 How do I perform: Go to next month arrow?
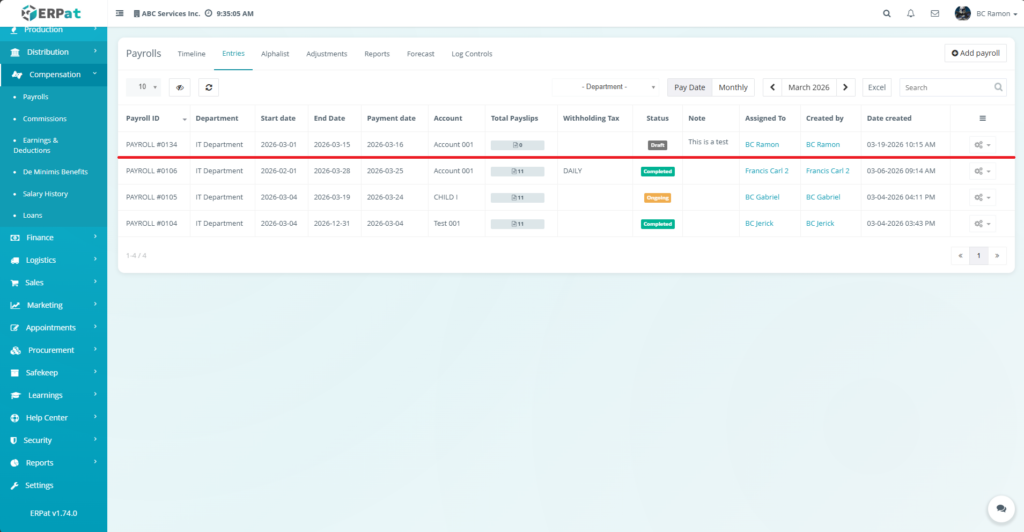tap(846, 87)
